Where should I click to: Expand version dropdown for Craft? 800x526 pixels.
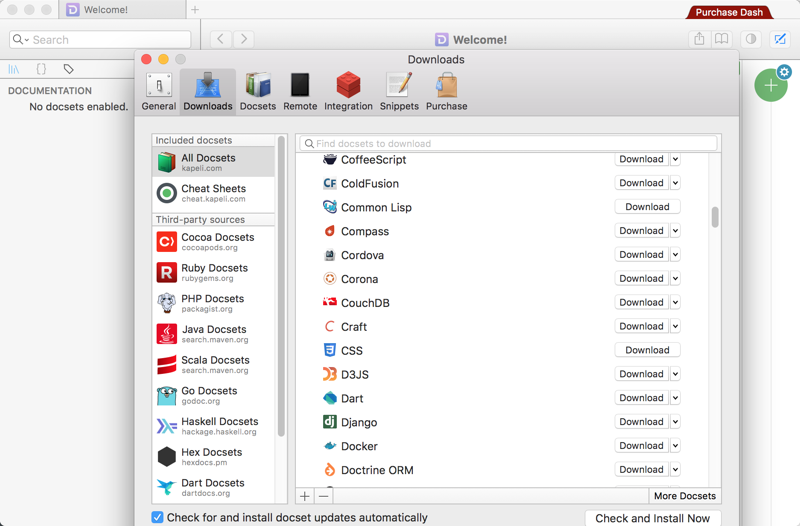[675, 327]
